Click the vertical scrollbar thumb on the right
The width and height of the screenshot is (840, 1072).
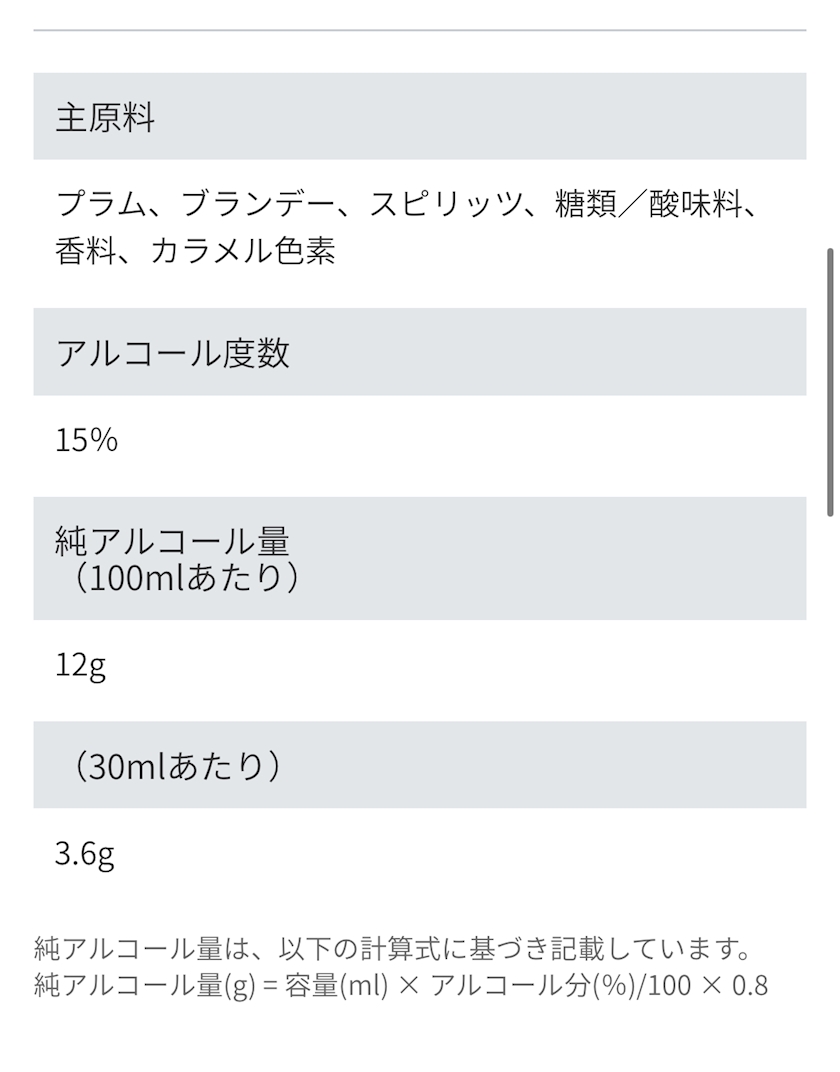click(x=831, y=380)
